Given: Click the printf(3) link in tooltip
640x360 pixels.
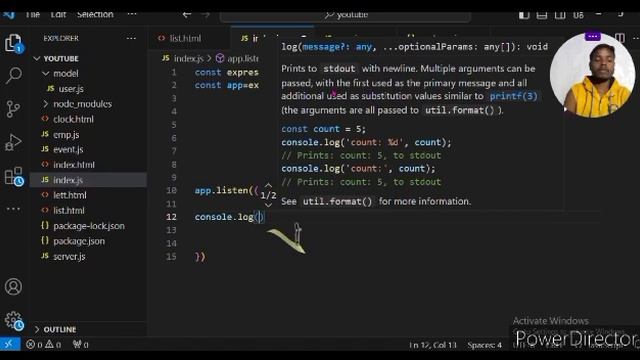Looking at the screenshot, I should pyautogui.click(x=513, y=96).
